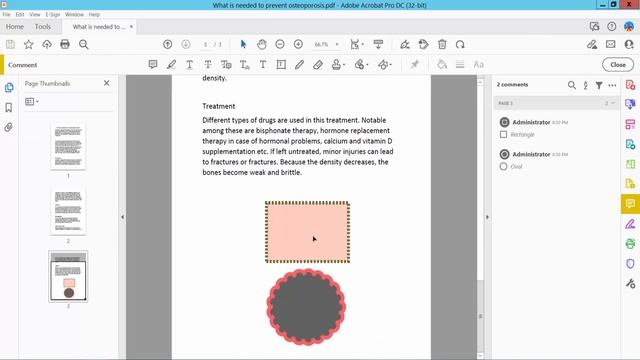Select the pencil drawing tool
The width and height of the screenshot is (640, 360).
coord(299,64)
